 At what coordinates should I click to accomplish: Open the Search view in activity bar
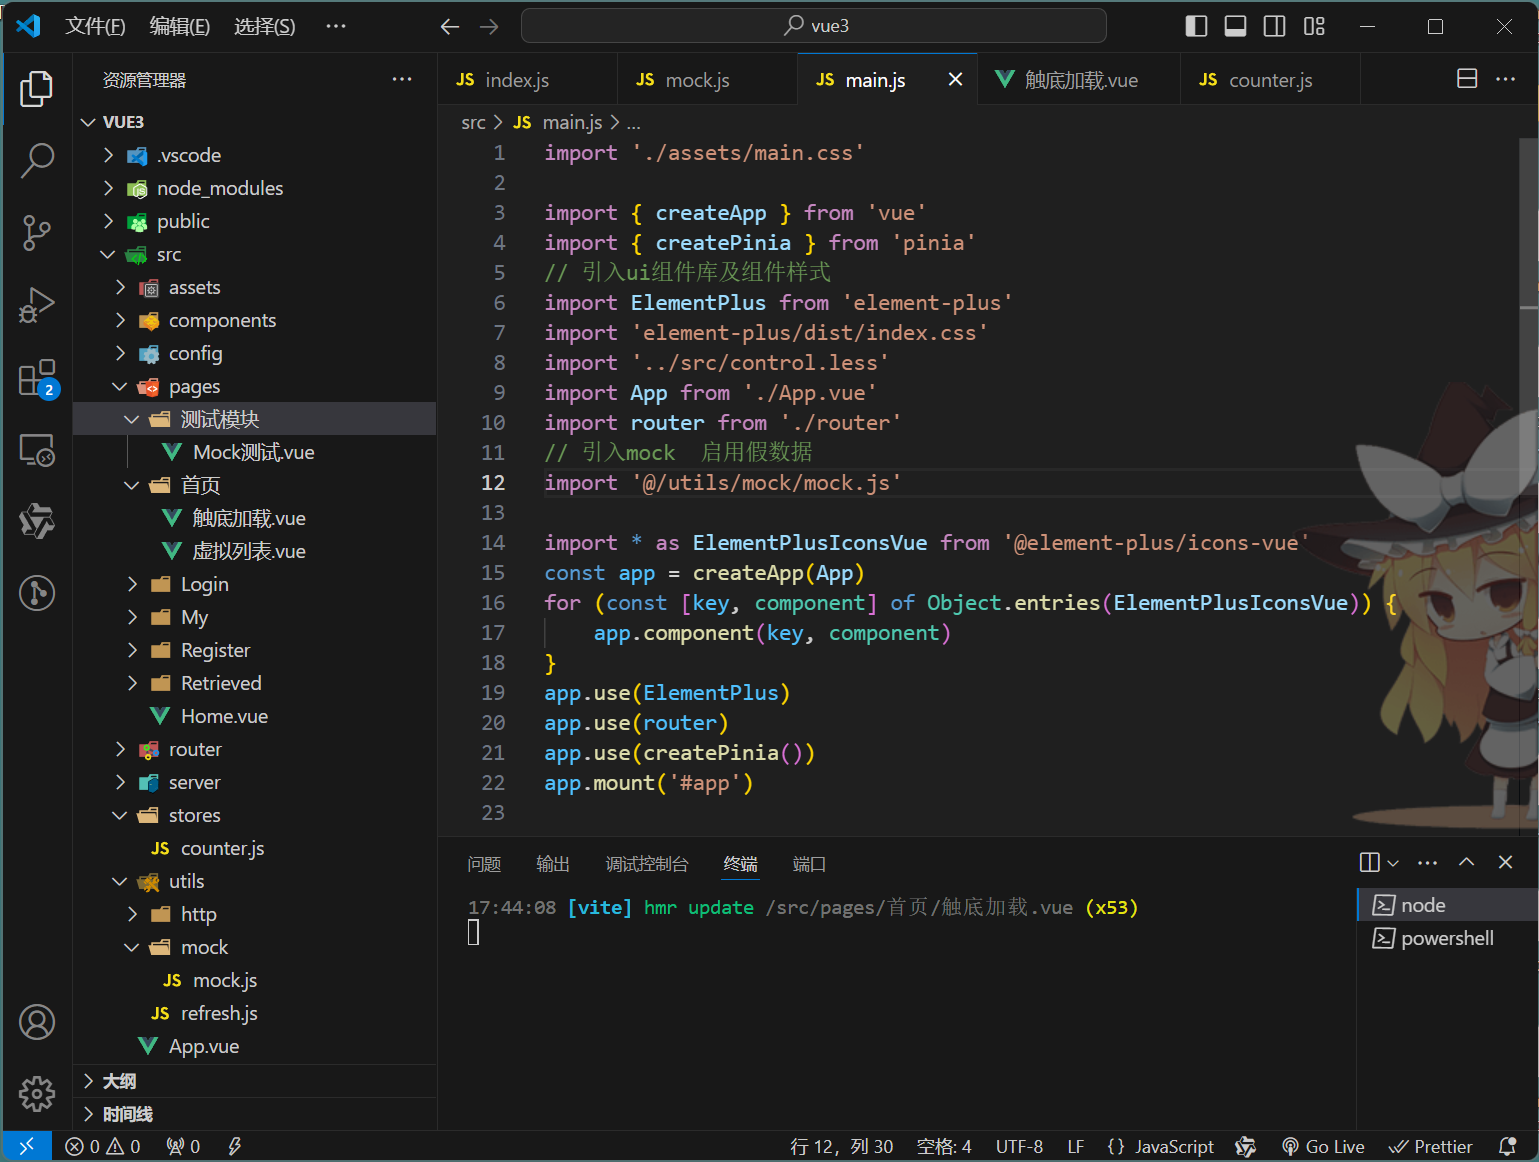pos(37,160)
